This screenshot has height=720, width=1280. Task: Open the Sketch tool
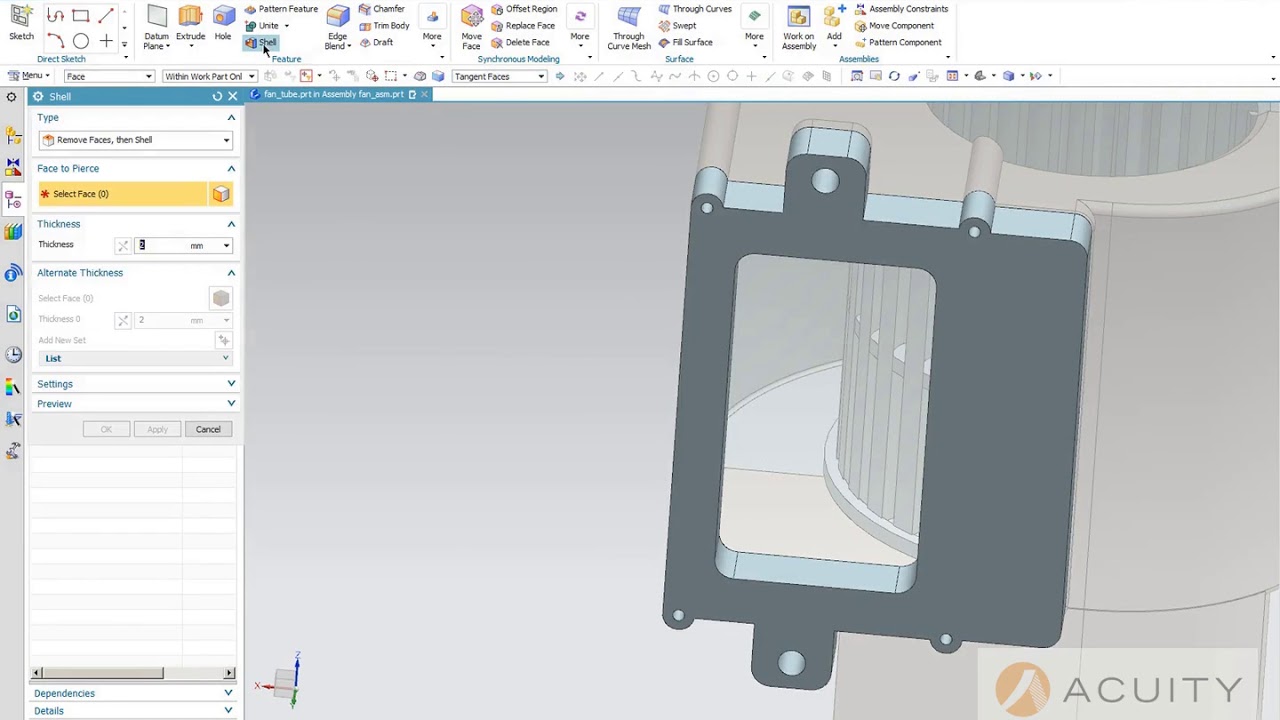(x=21, y=24)
